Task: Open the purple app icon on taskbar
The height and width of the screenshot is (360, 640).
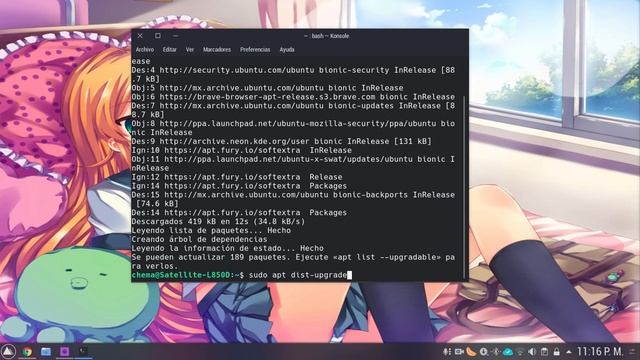Action: pos(64,351)
